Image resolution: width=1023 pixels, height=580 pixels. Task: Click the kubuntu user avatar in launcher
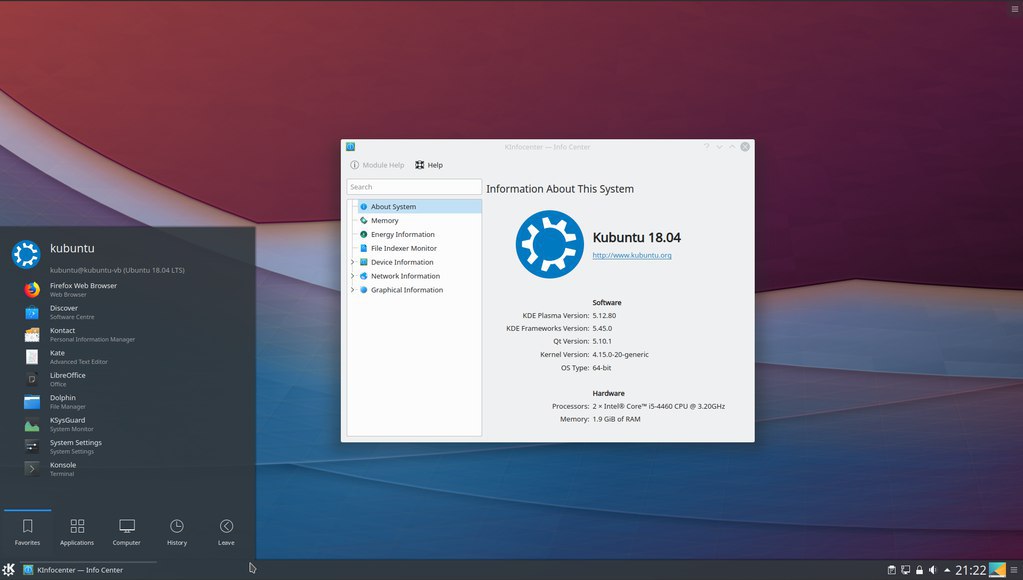pos(26,254)
